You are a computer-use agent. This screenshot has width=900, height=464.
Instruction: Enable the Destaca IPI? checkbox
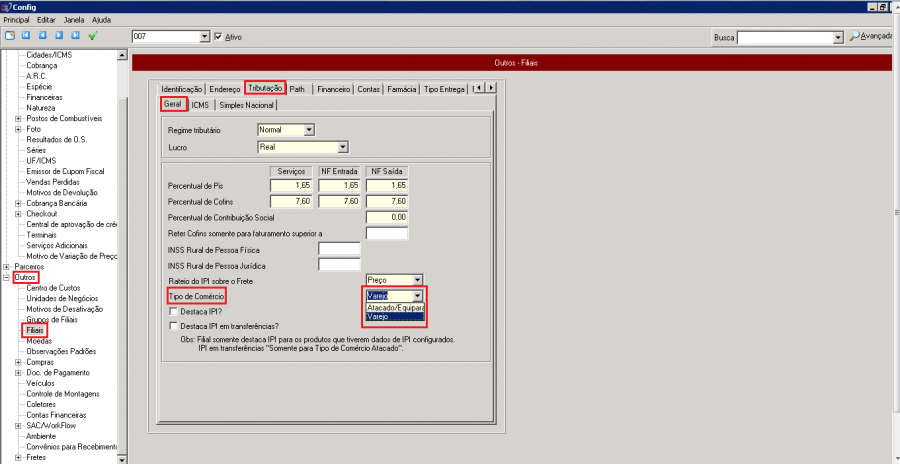(174, 312)
